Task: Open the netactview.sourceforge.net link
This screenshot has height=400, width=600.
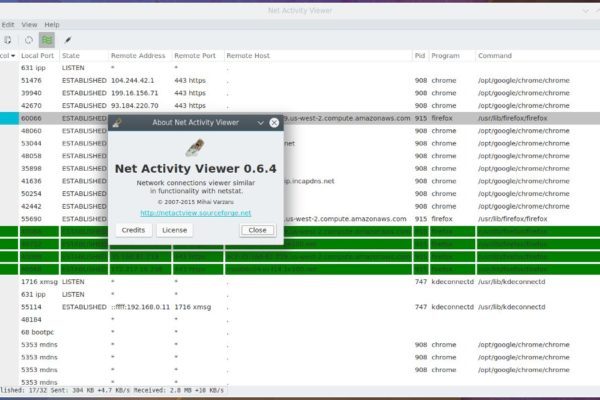Action: [x=195, y=212]
